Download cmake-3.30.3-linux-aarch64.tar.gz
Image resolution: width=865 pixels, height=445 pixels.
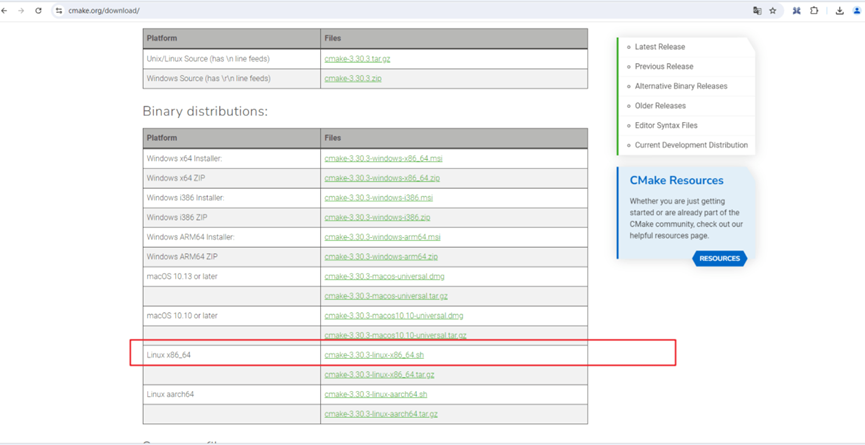point(381,414)
